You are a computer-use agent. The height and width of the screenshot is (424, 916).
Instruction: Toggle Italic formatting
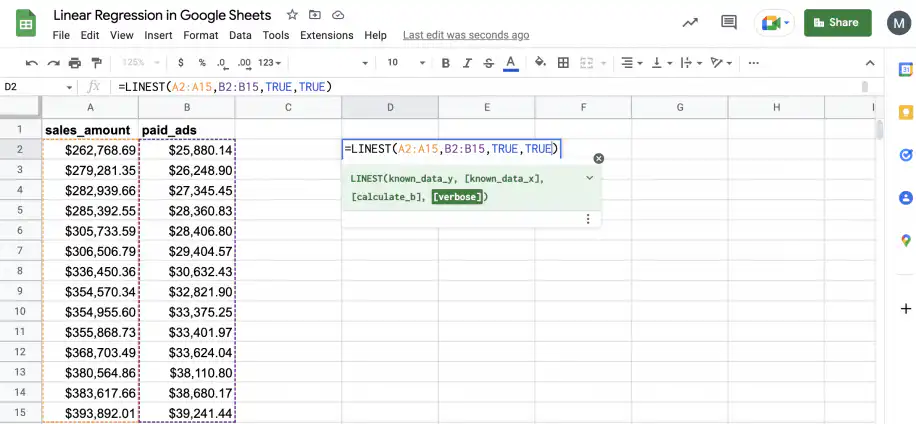tap(467, 62)
